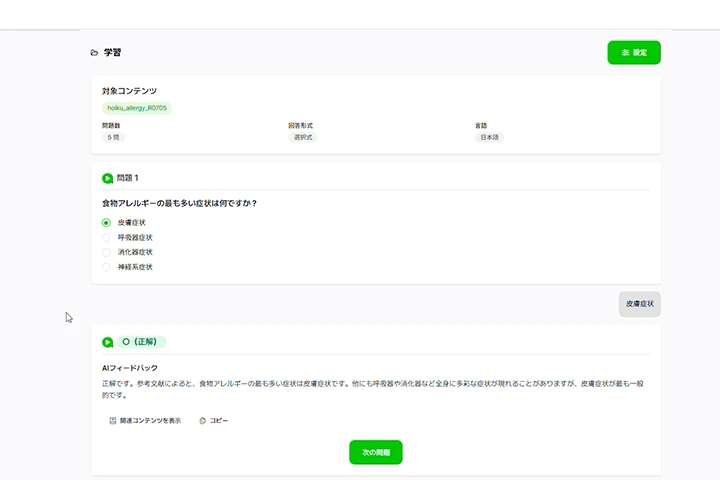Click the copy icon beside コピー
The image size is (720, 480).
pyautogui.click(x=202, y=421)
